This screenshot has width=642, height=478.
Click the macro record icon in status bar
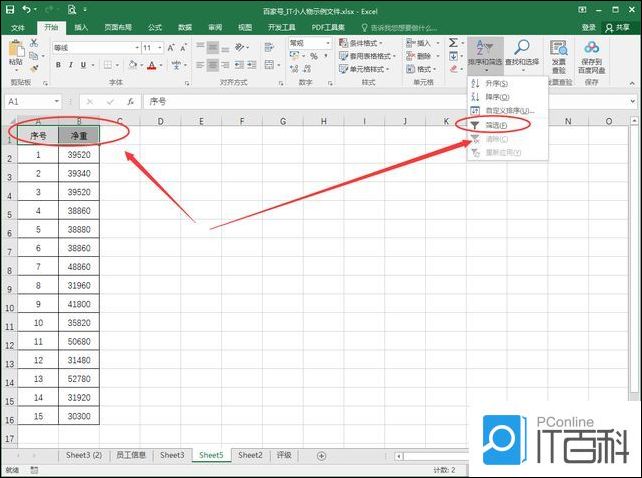pos(34,470)
